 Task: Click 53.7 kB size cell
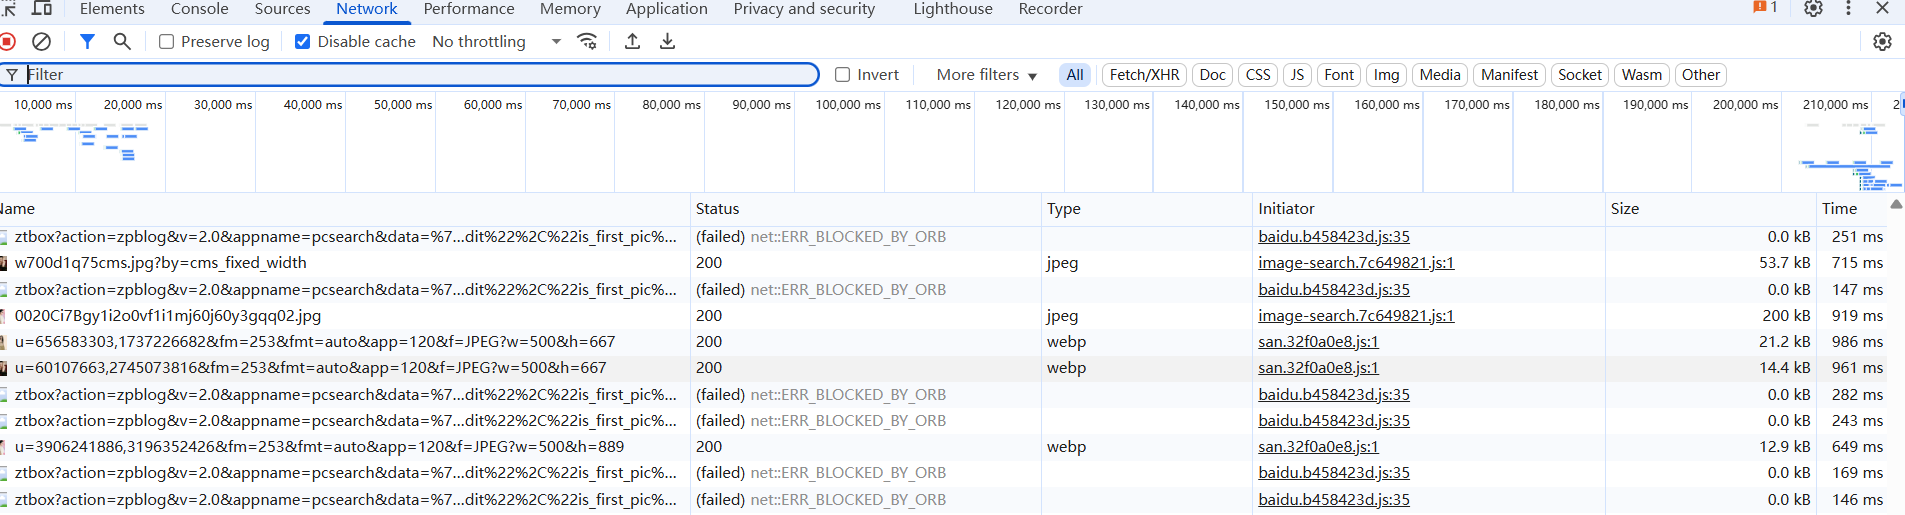click(1785, 263)
